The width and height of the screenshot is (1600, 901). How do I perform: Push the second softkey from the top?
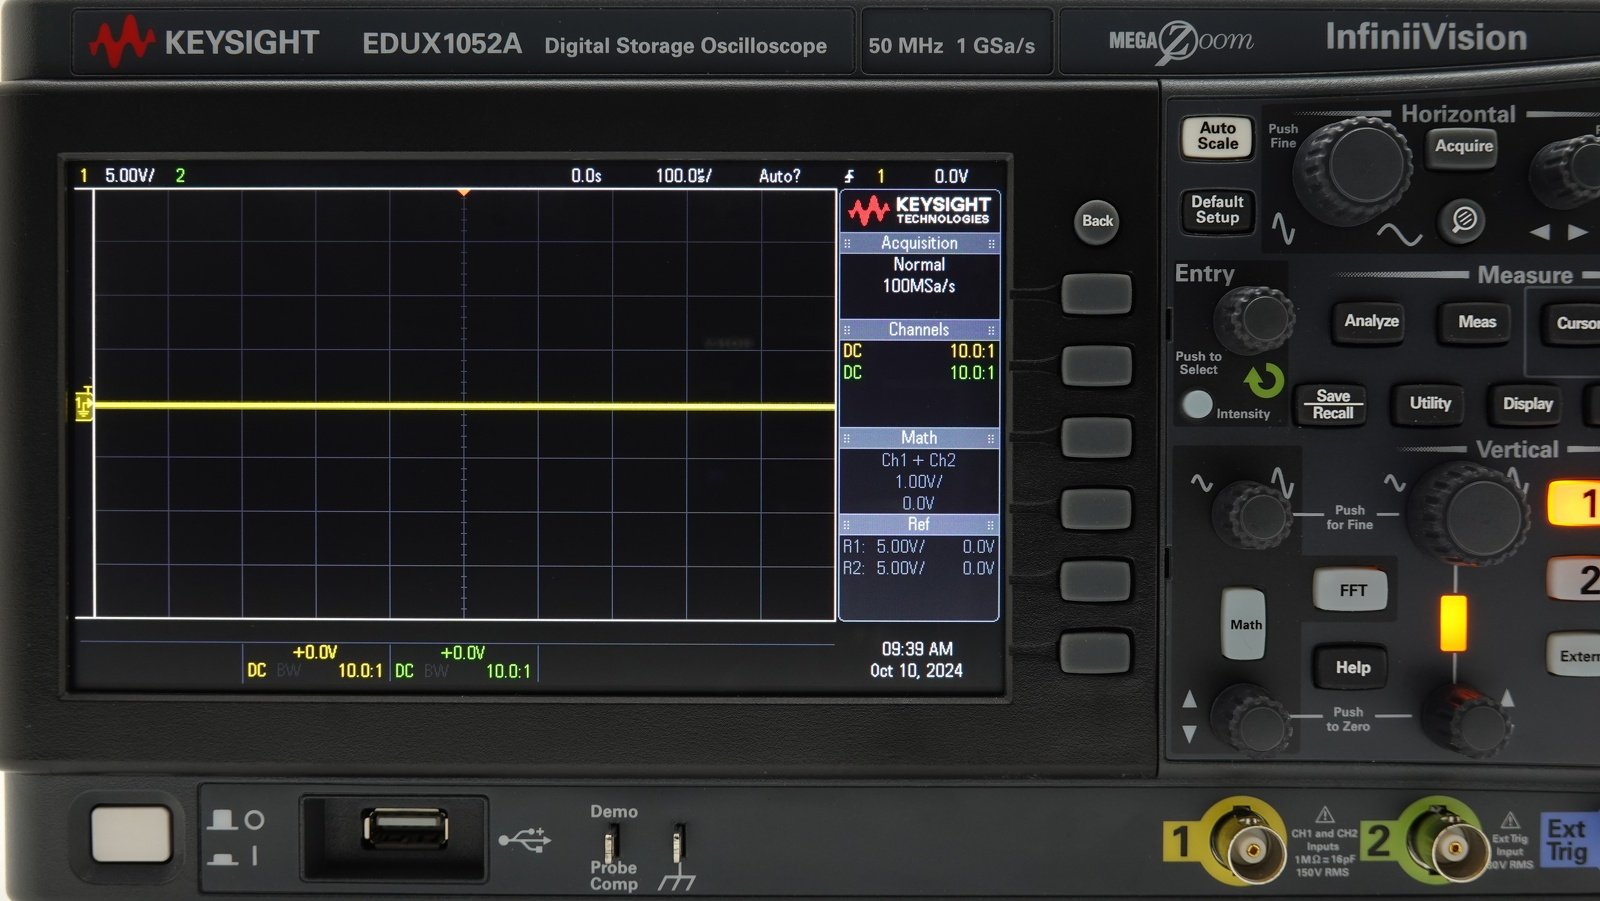1096,366
